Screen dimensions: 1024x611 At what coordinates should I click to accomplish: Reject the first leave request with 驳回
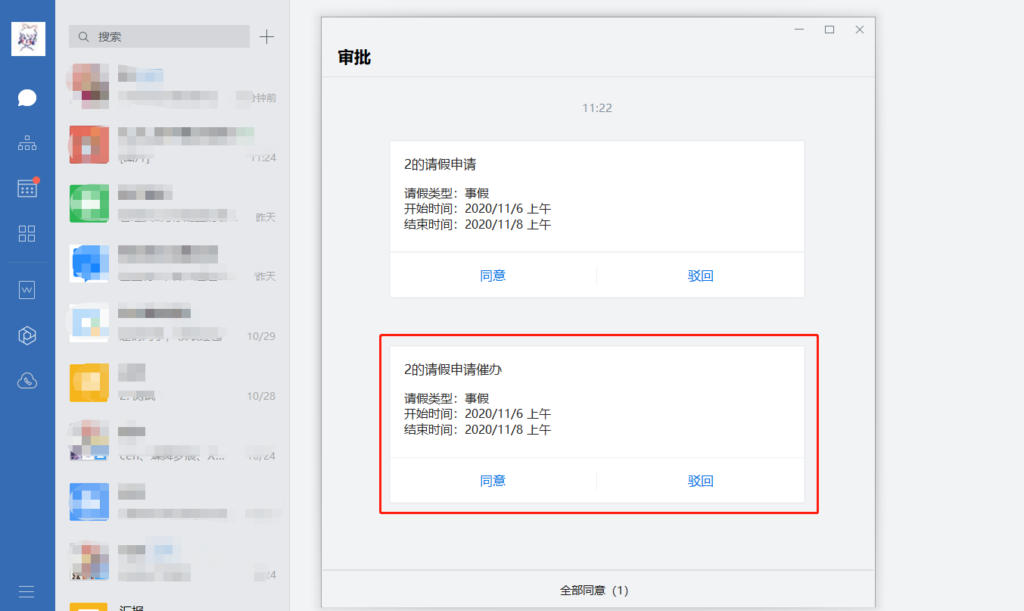700,274
